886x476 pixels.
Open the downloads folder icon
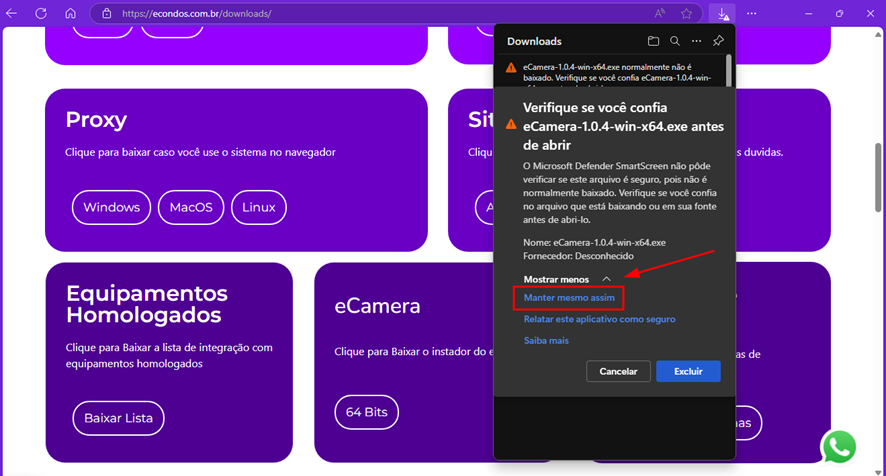pos(653,41)
